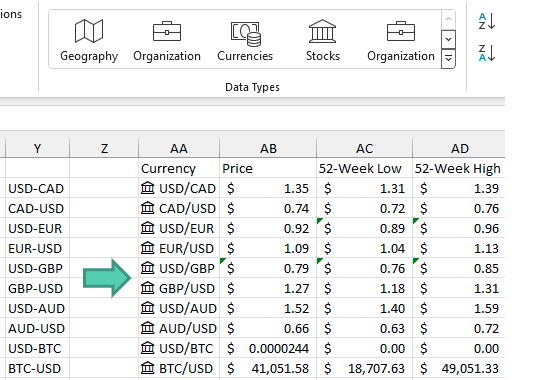
Task: Select the Currencies data type
Action: pos(245,40)
